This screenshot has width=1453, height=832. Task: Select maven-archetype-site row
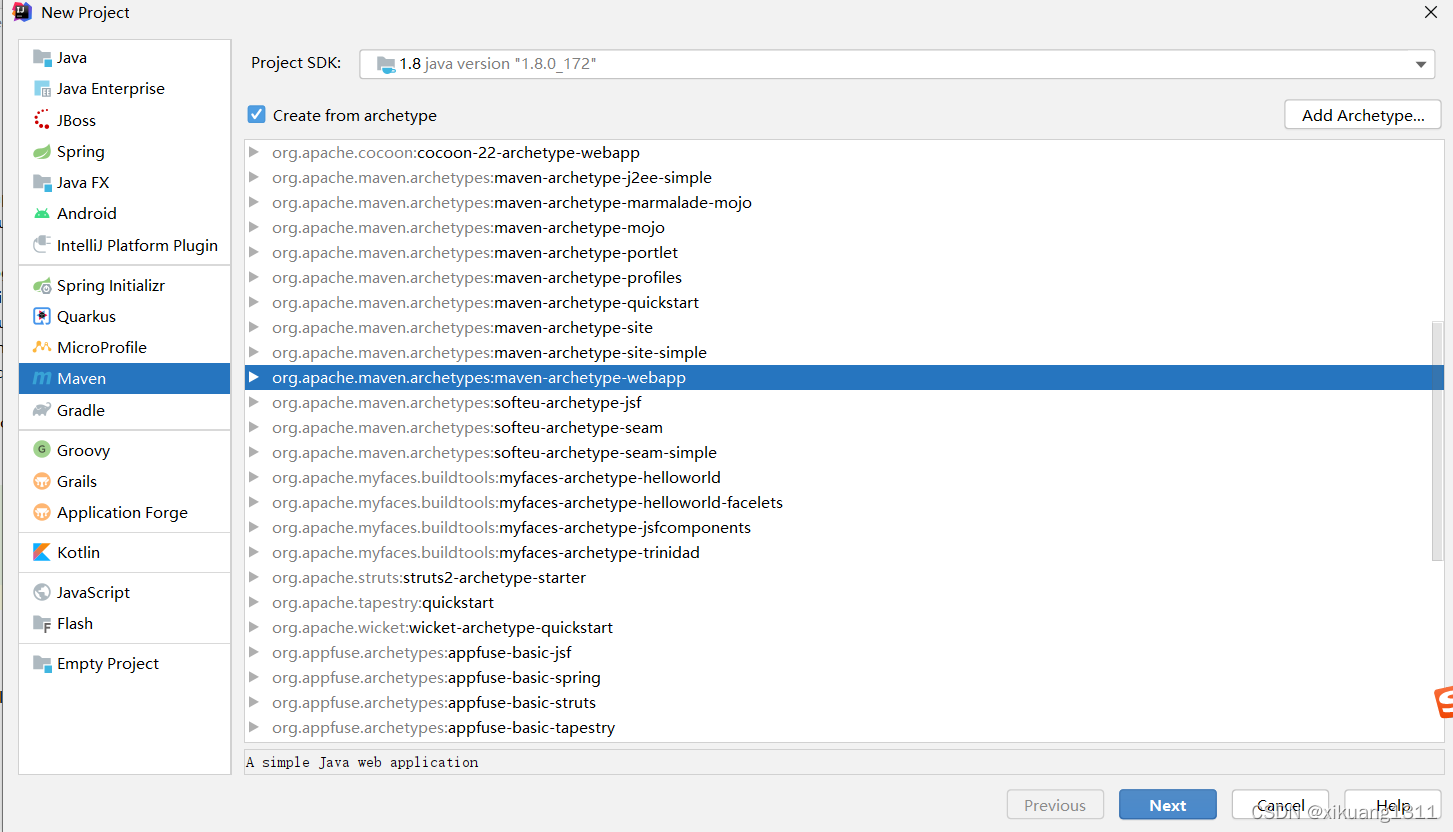coord(844,328)
